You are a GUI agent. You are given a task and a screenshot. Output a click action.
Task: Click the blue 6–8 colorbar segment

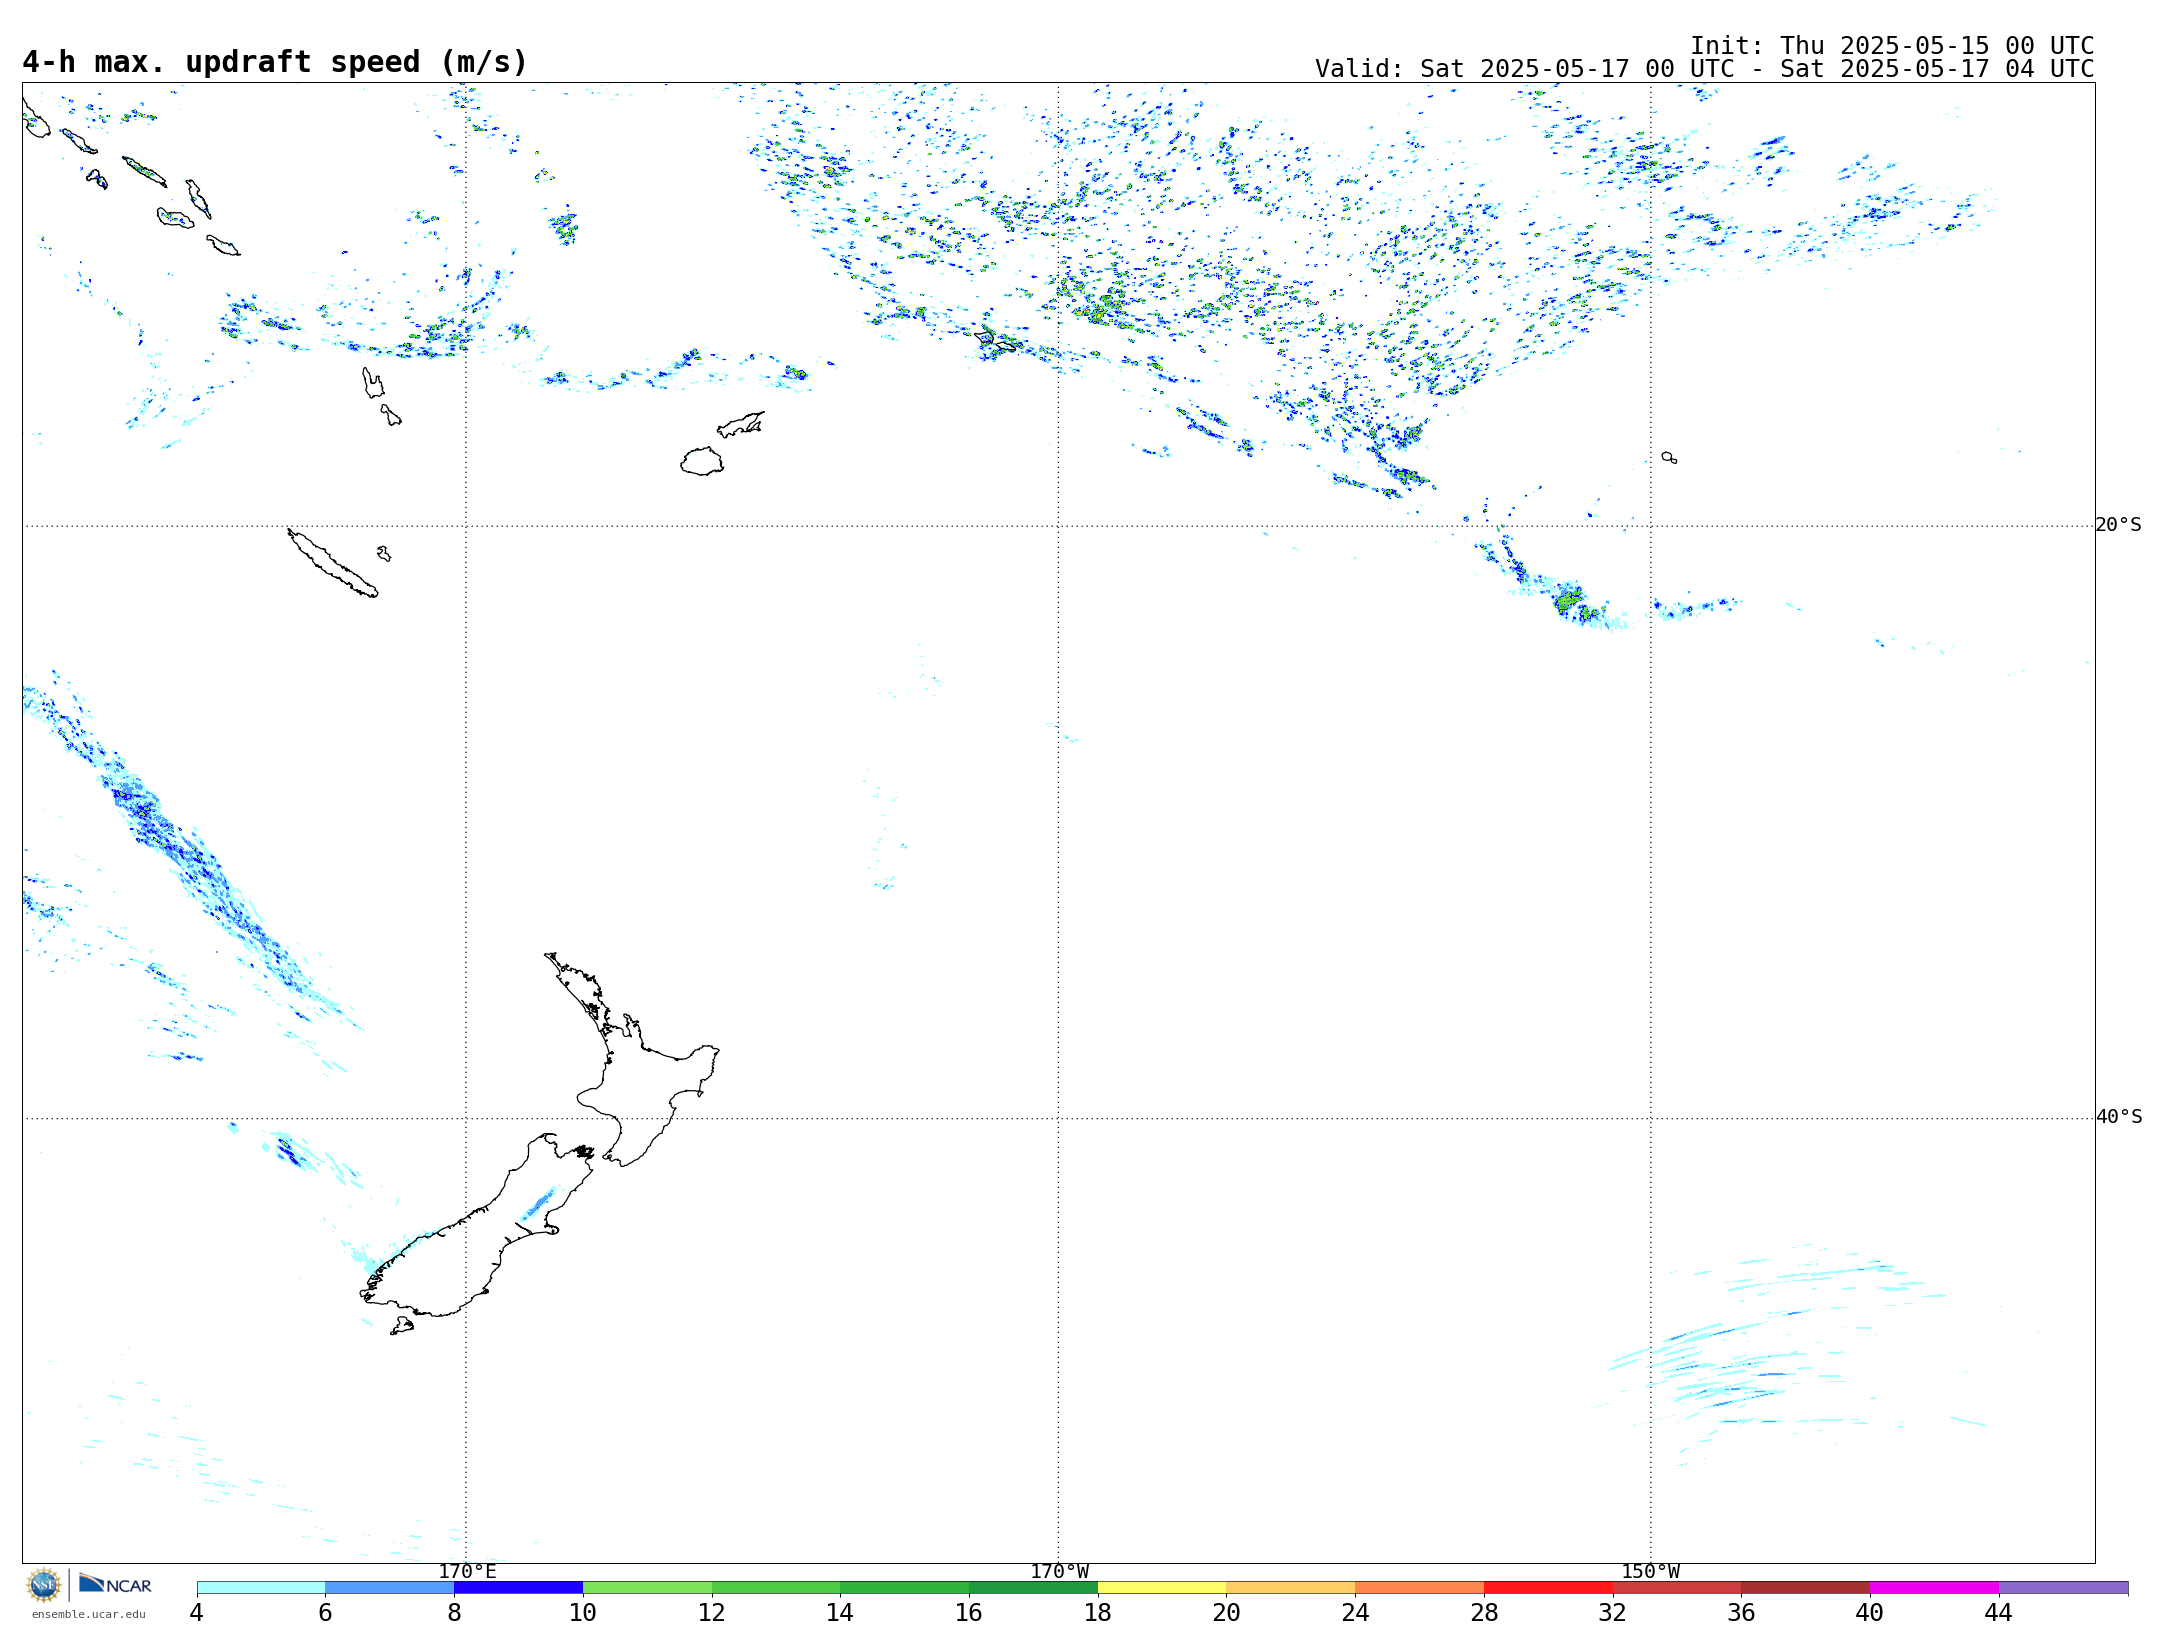click(x=390, y=1588)
